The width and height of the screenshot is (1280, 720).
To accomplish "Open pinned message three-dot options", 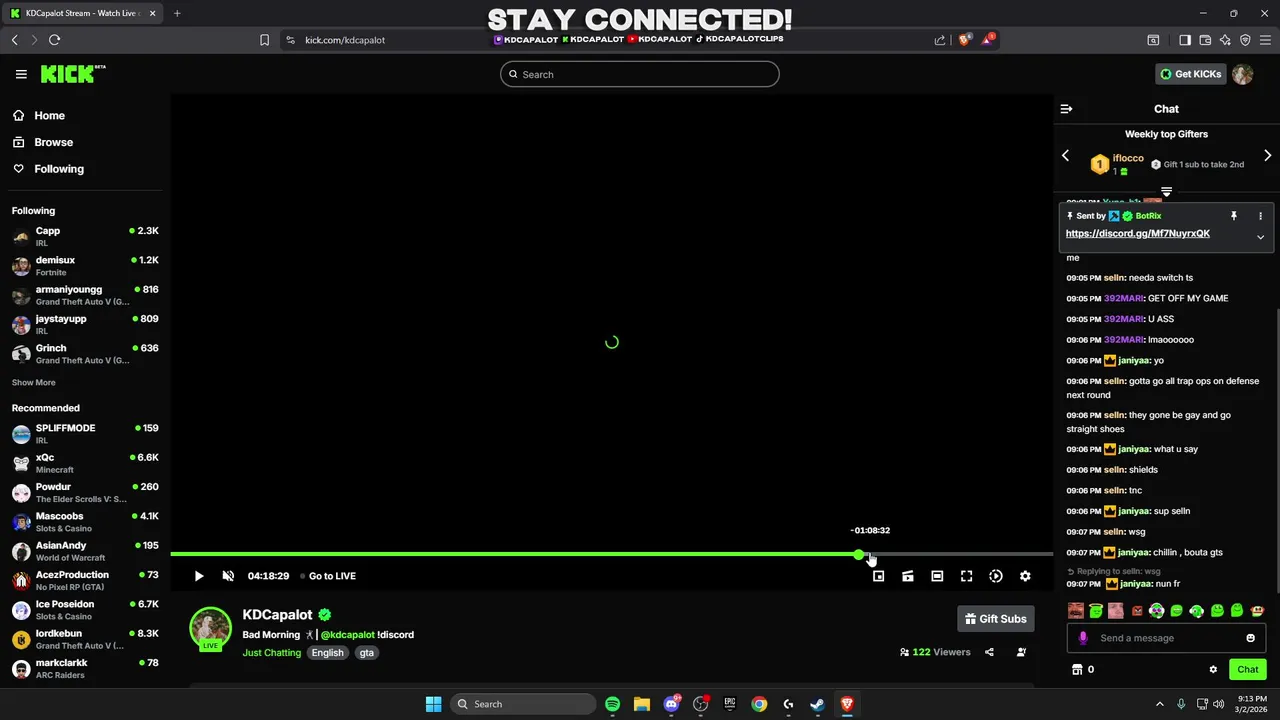I will pyautogui.click(x=1260, y=216).
